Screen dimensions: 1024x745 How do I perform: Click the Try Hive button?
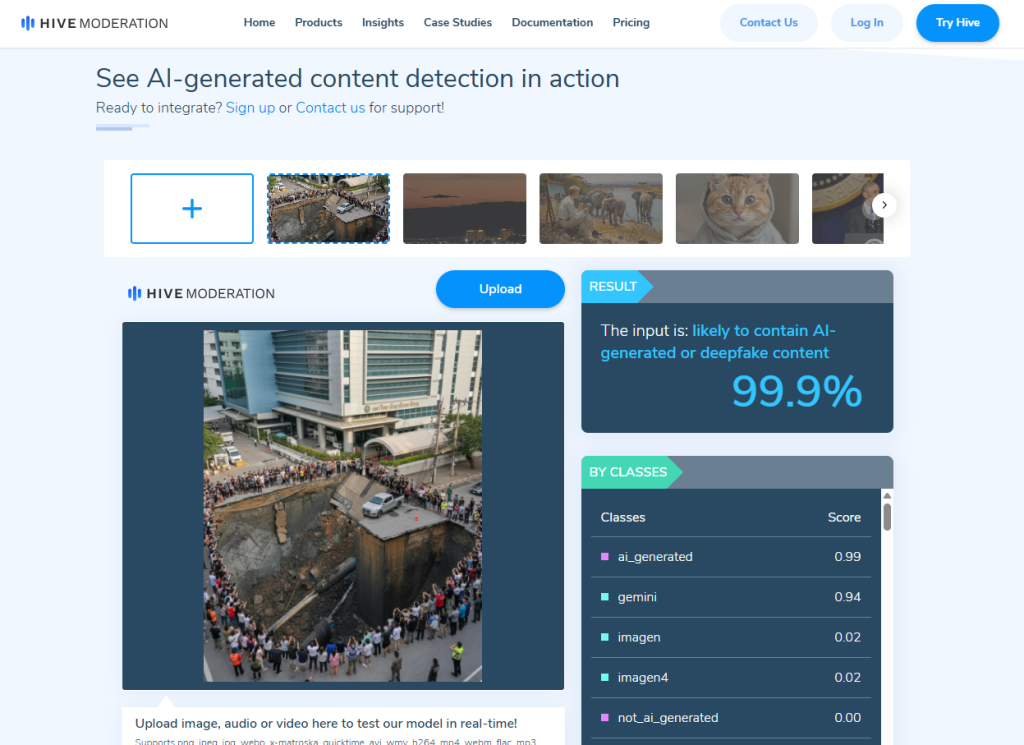coord(957,23)
